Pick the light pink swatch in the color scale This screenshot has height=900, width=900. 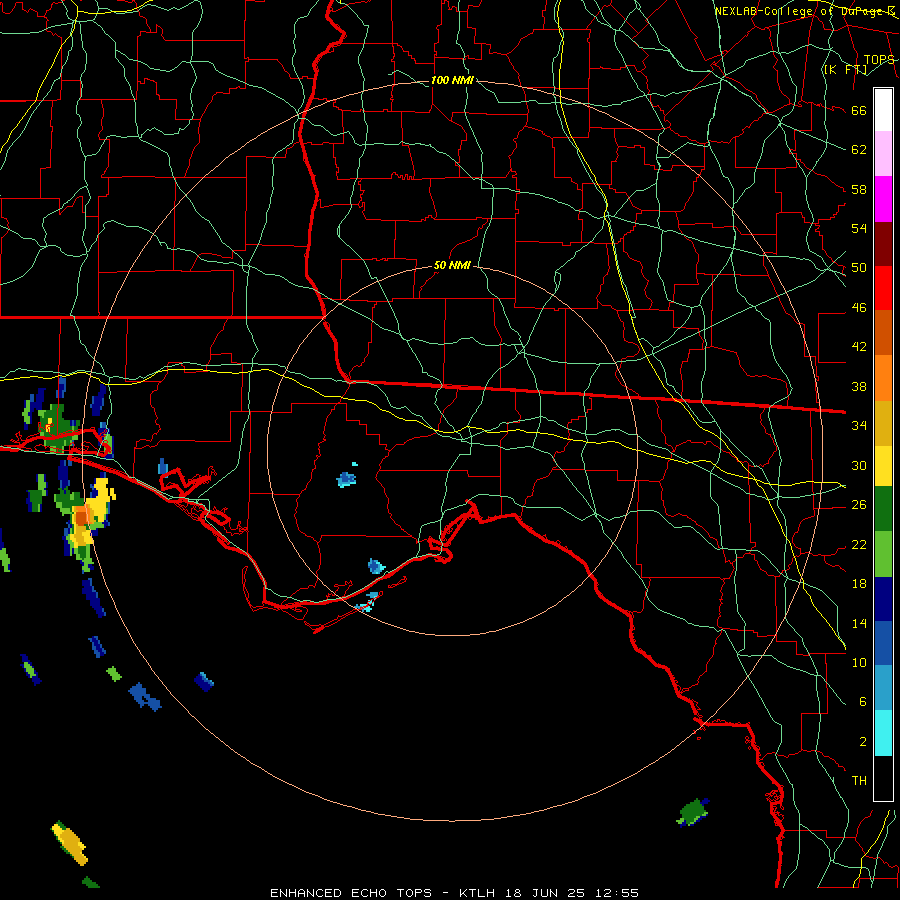pos(883,154)
